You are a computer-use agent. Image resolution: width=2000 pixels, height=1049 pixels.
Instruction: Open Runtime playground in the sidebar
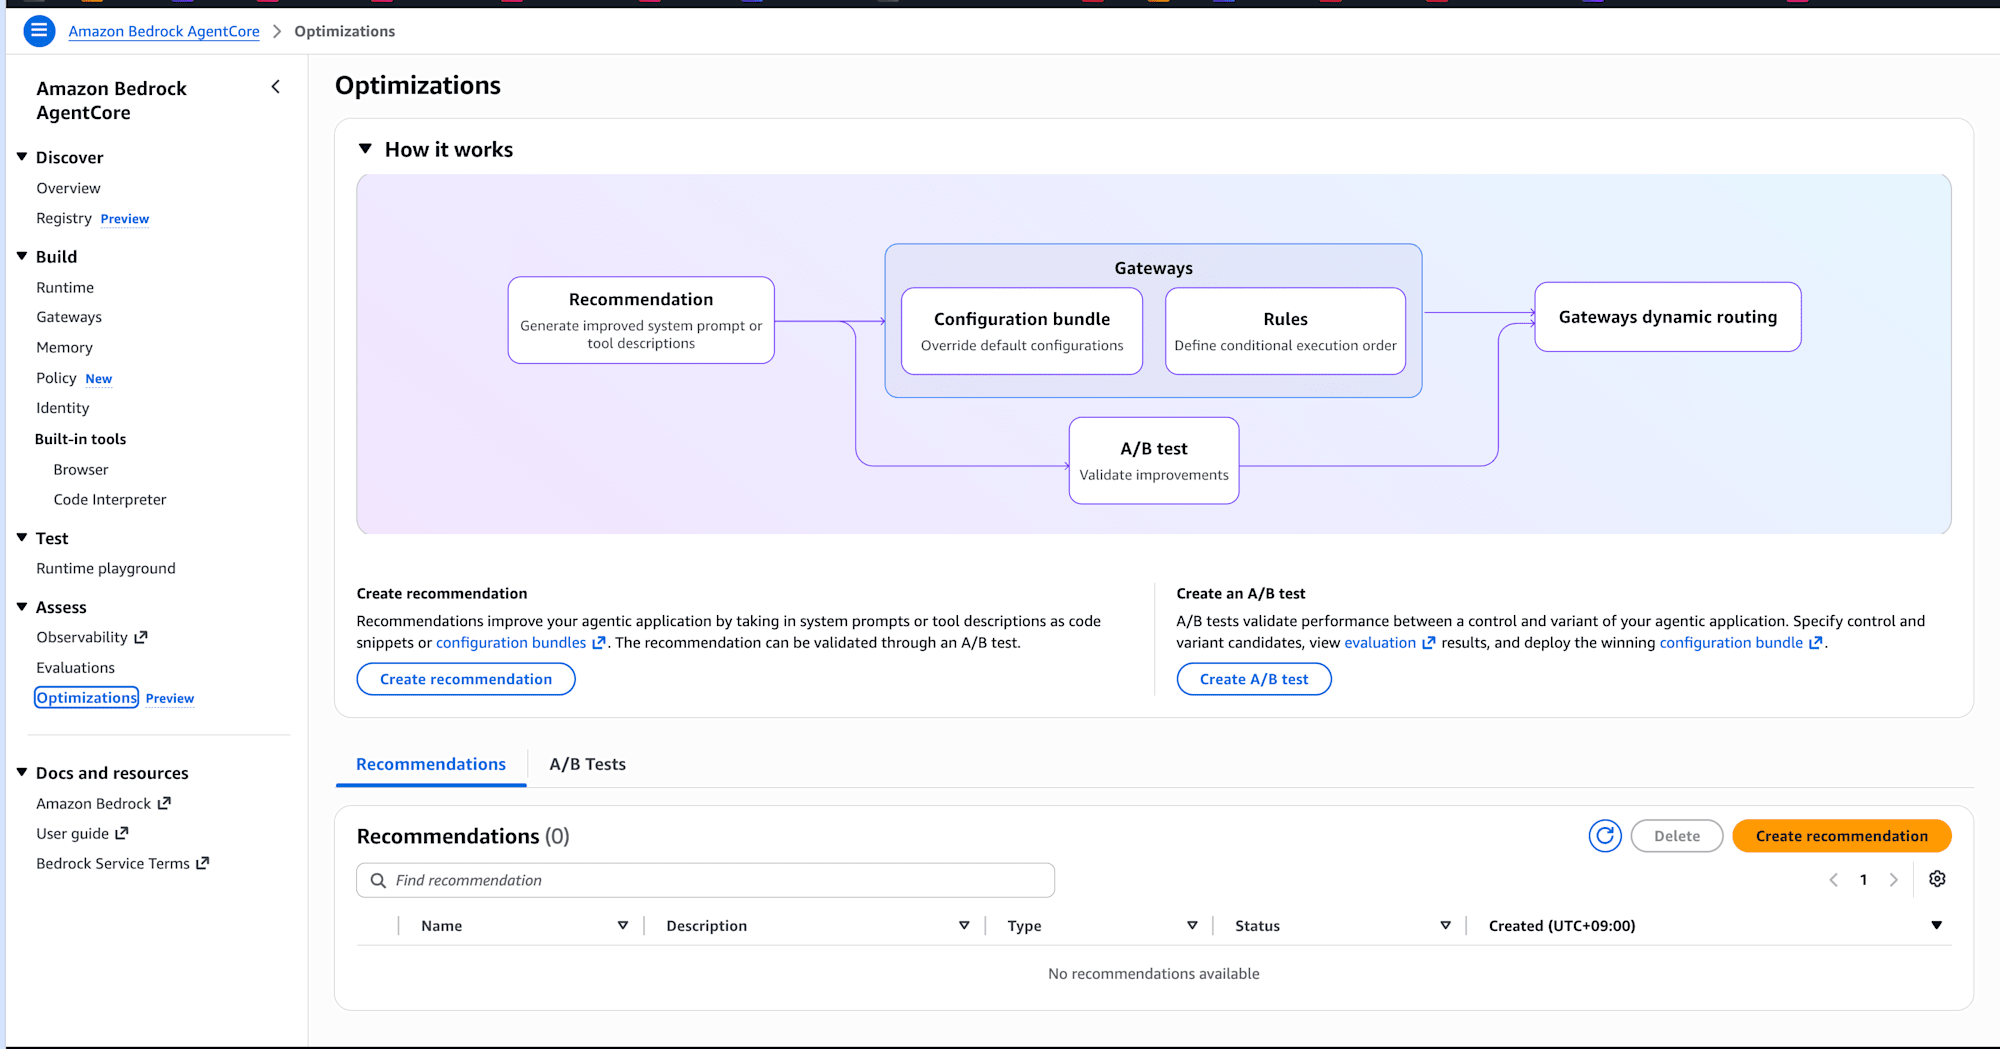106,568
